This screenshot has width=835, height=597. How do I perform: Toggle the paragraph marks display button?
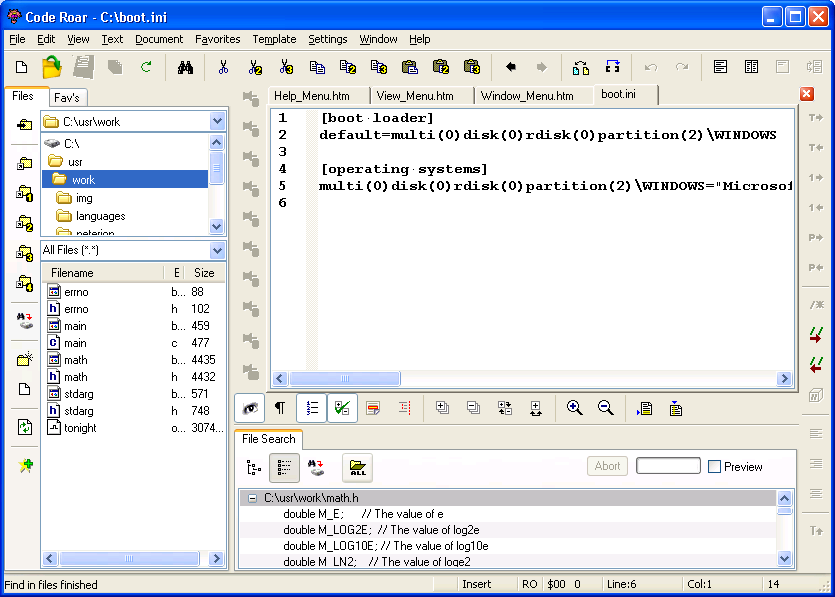(280, 408)
